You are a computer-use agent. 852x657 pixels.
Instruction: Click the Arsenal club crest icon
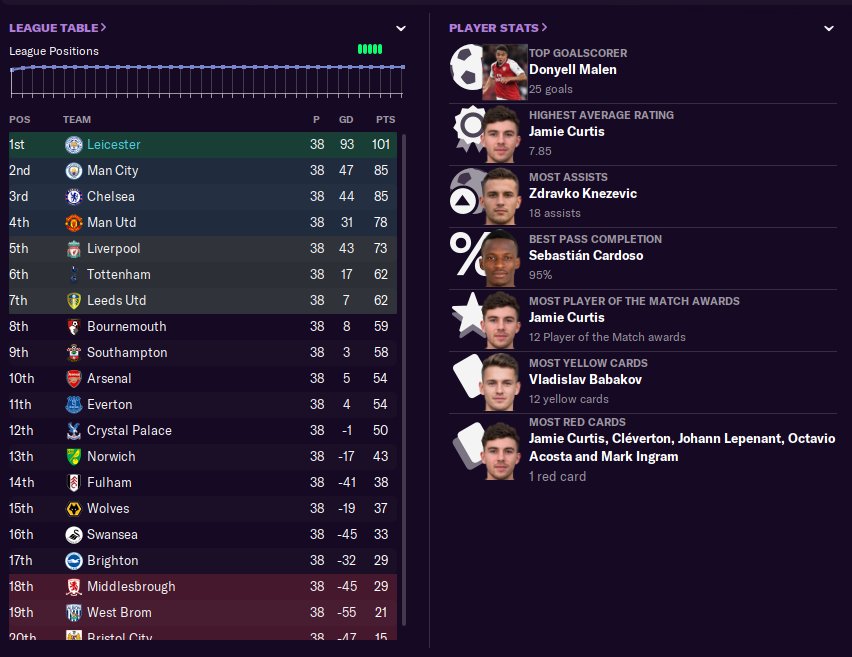tap(73, 379)
